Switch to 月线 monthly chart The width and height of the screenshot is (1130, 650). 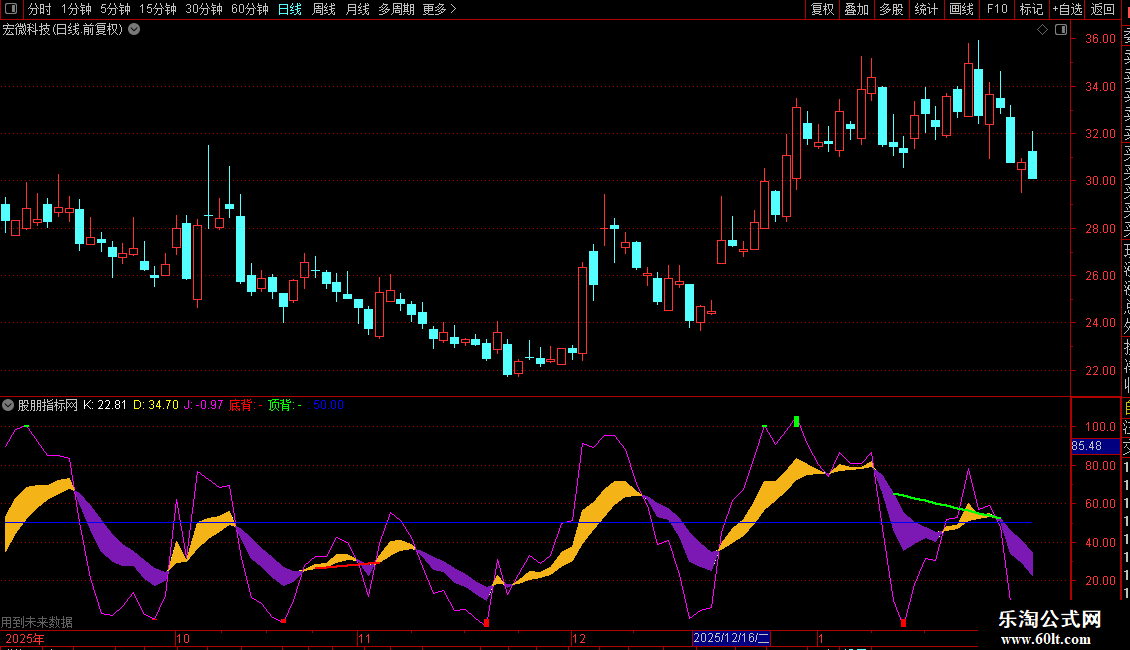[x=357, y=9]
